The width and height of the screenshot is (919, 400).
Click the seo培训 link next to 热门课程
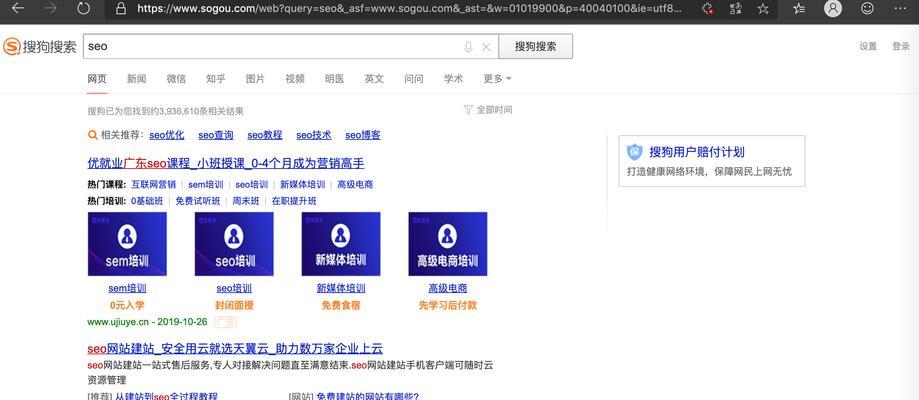coord(251,184)
